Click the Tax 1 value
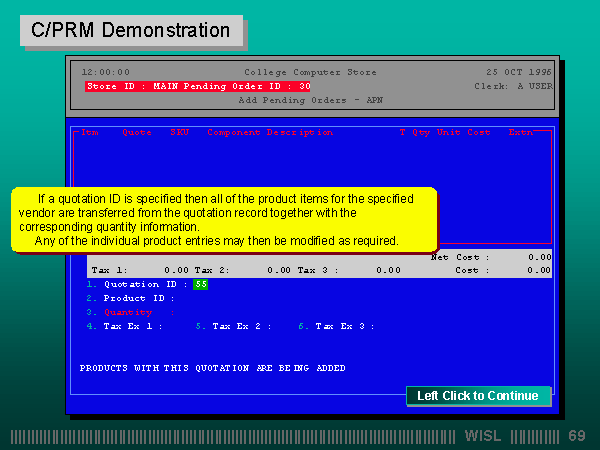The image size is (600, 450). tap(176, 270)
